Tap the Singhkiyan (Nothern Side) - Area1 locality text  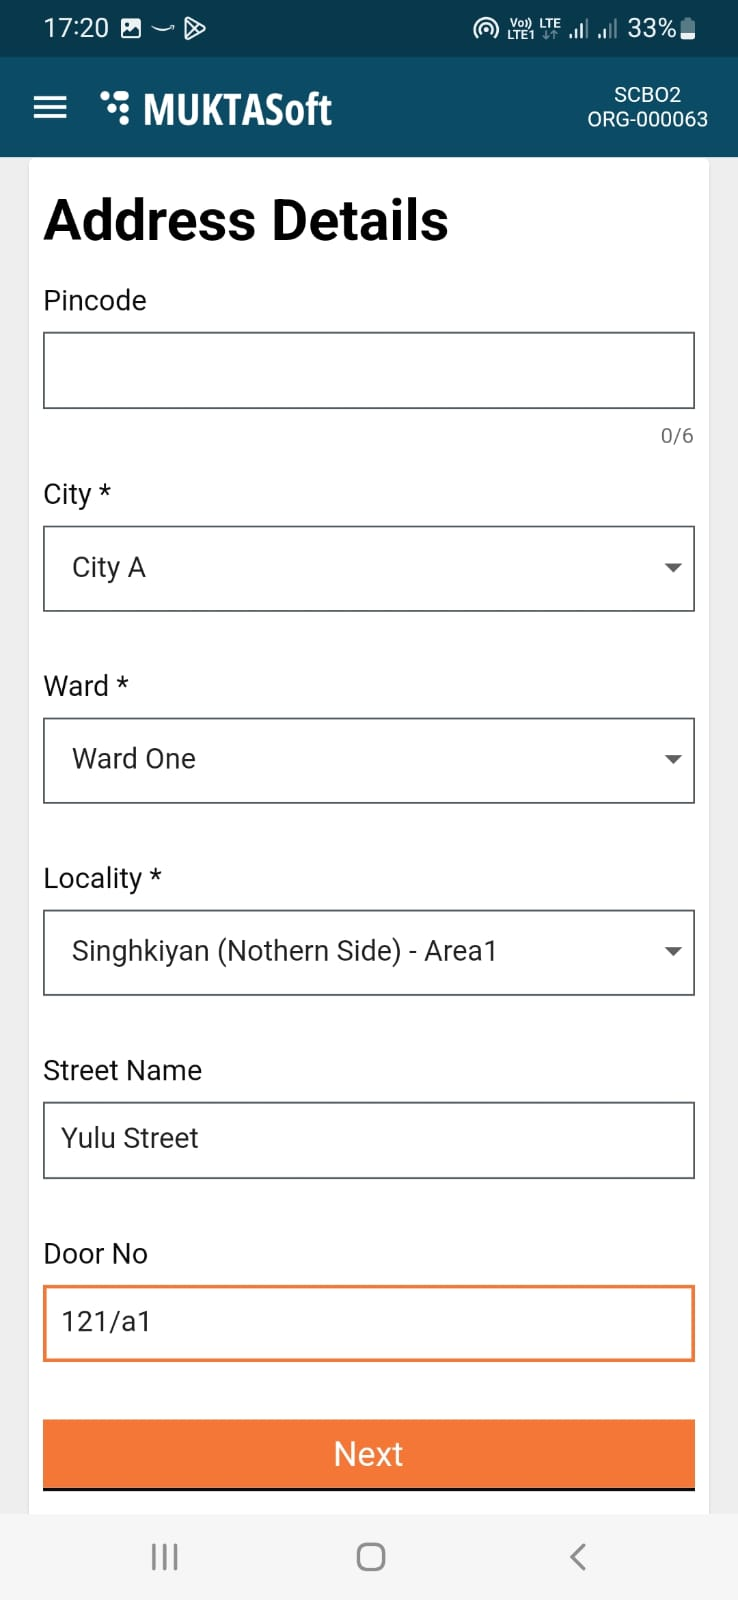click(x=284, y=951)
